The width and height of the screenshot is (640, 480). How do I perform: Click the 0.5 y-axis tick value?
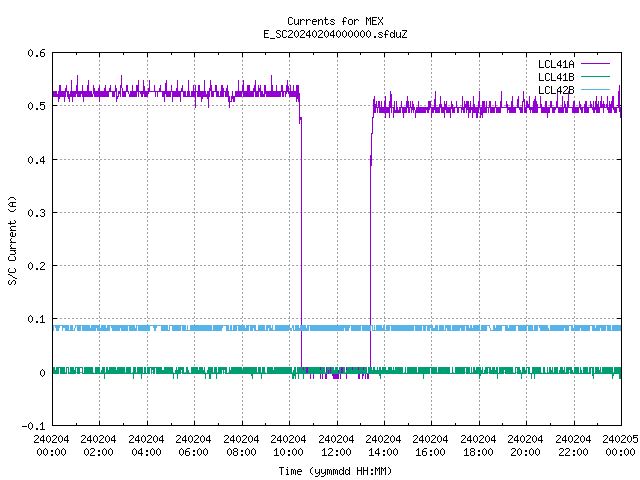click(x=36, y=106)
